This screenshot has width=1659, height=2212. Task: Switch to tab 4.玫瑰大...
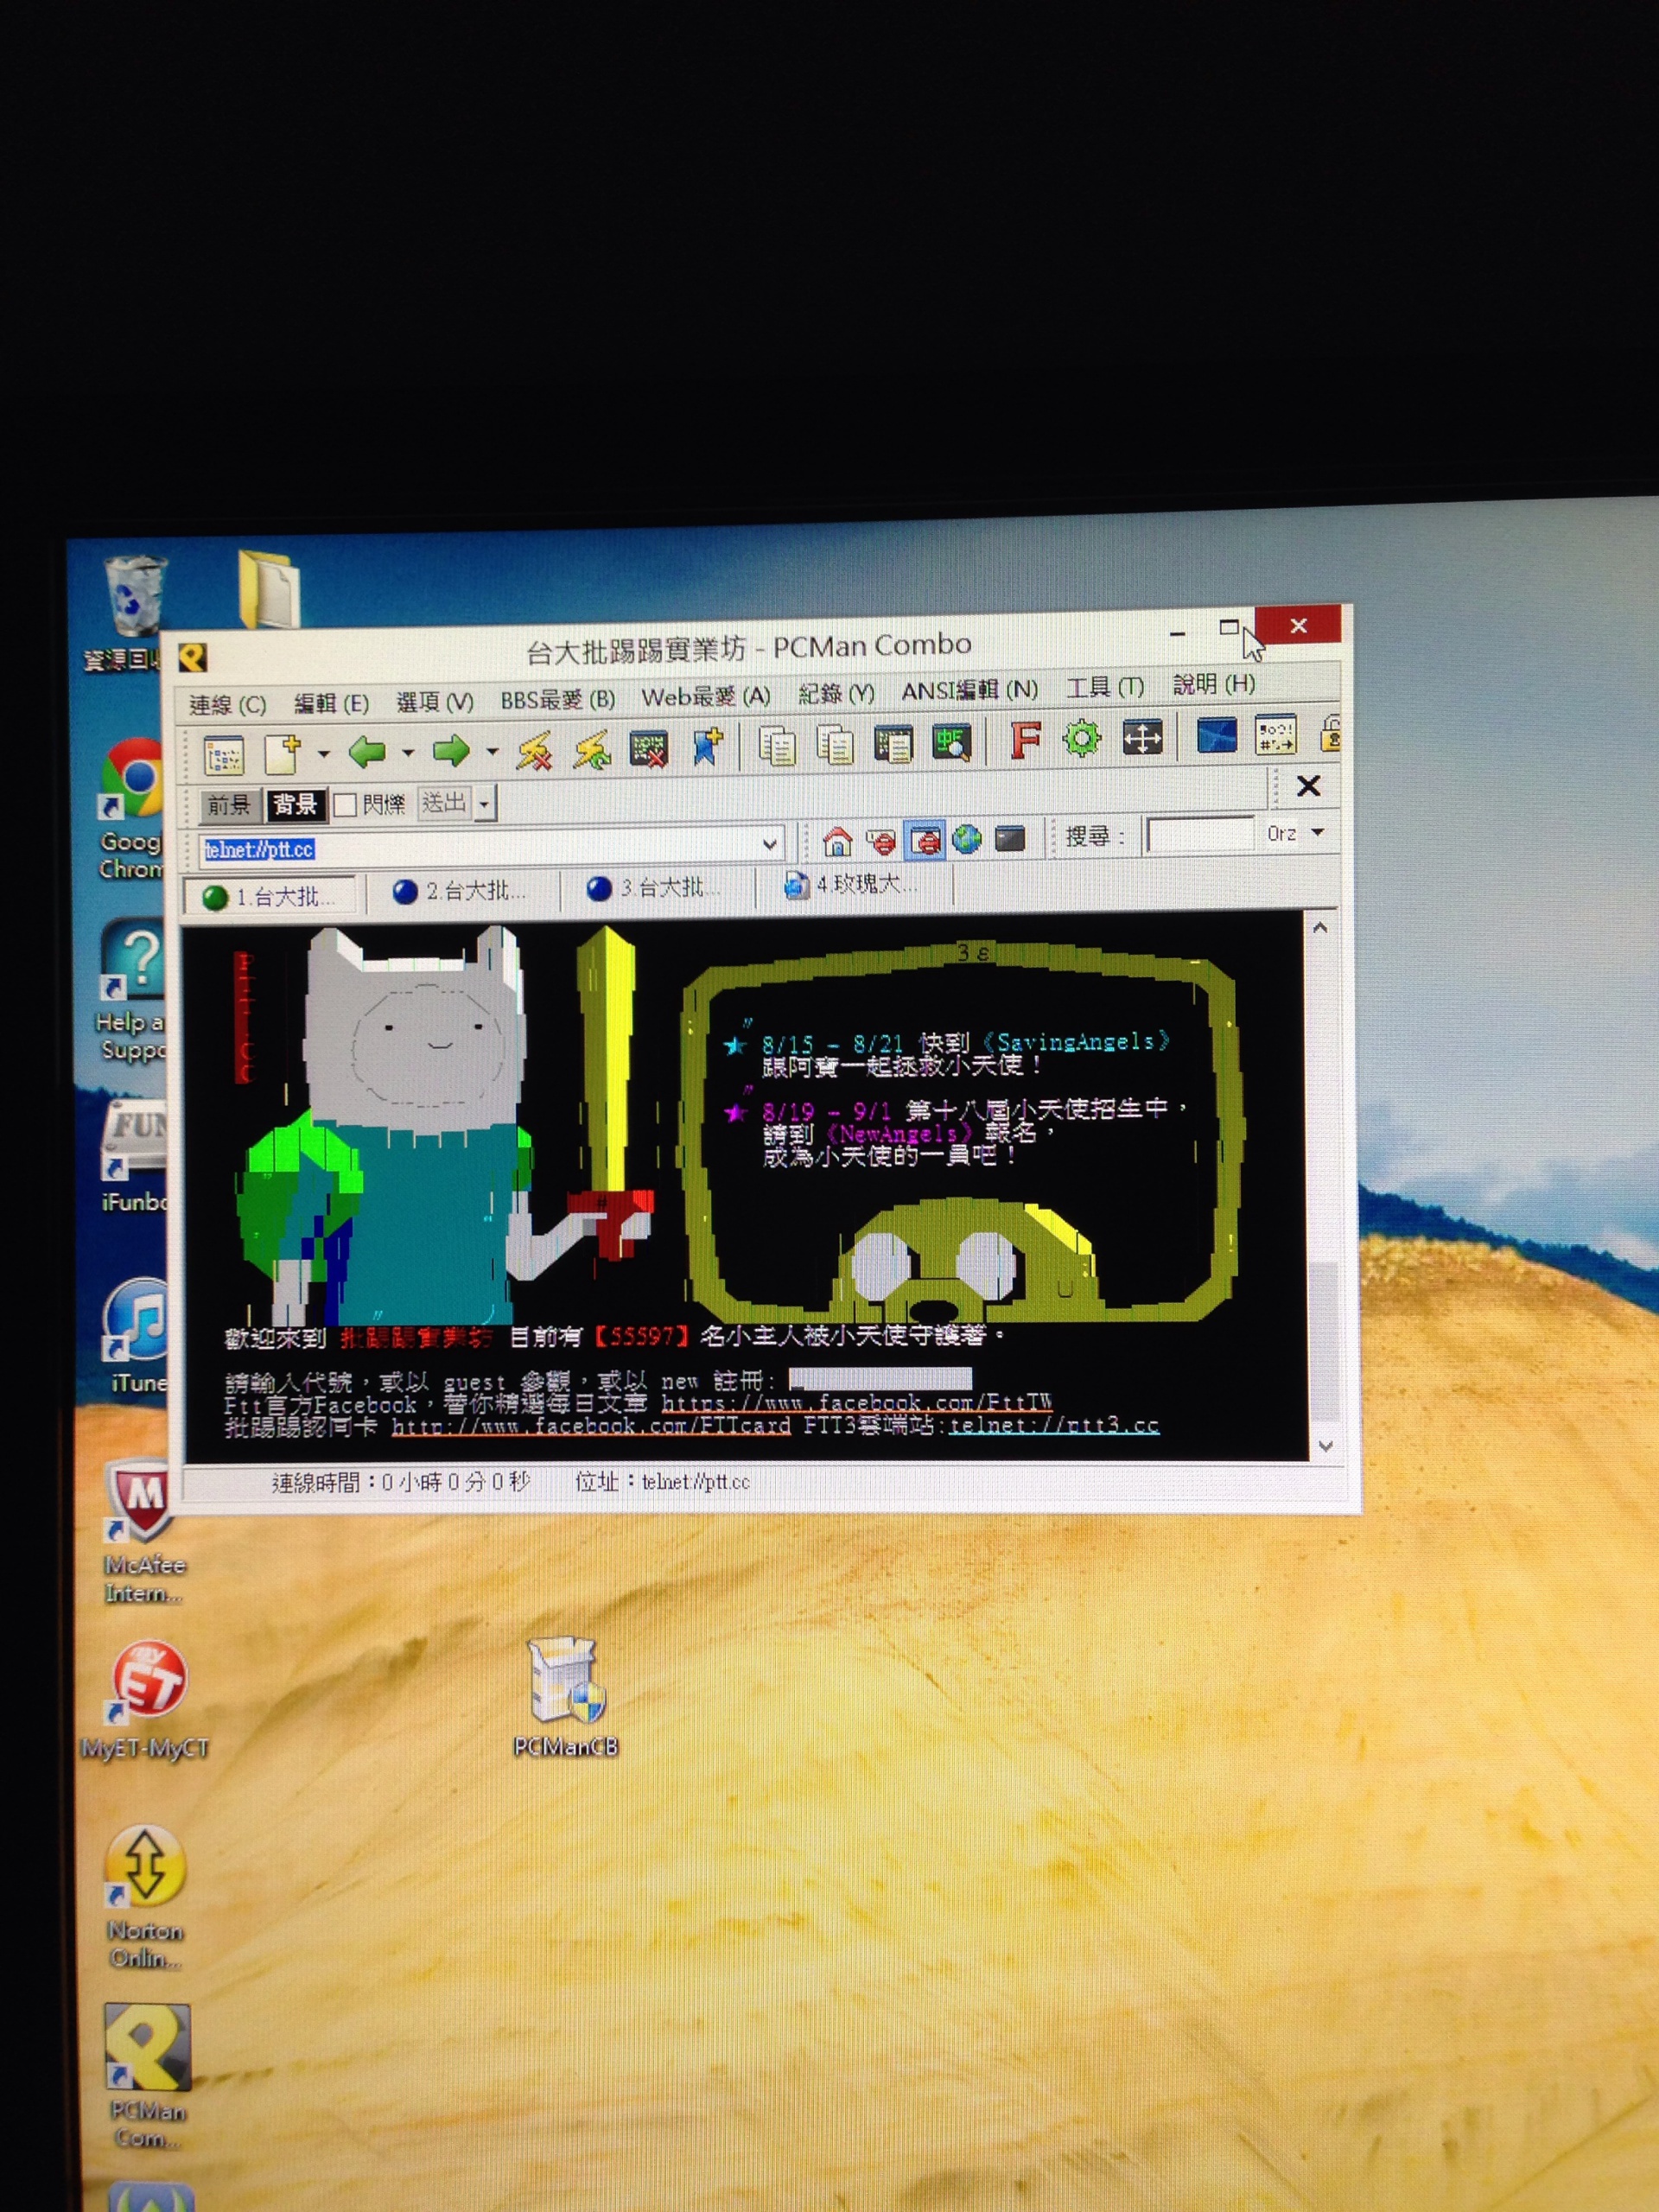click(853, 884)
